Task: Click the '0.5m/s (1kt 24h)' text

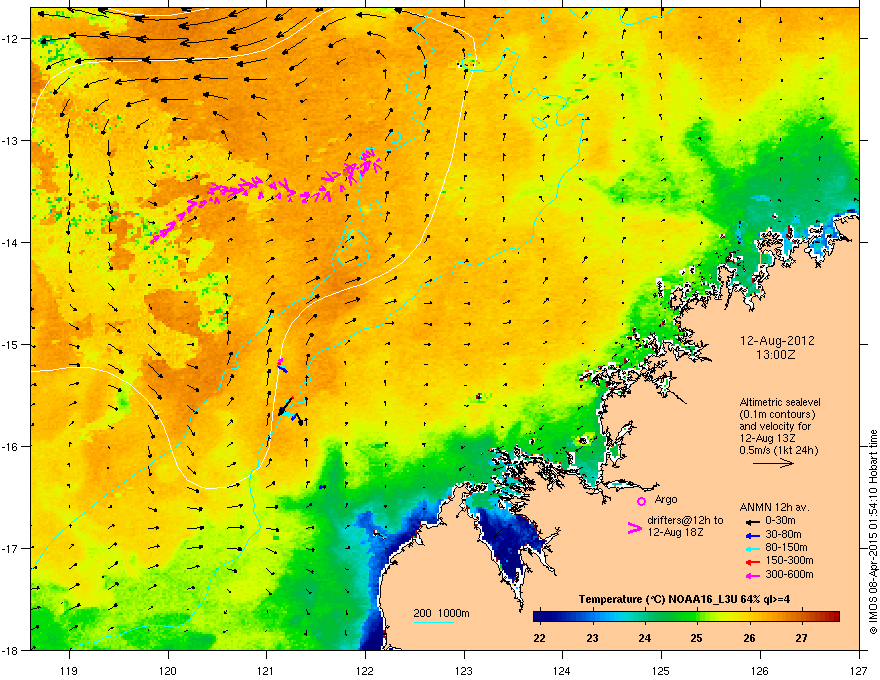Action: tap(778, 451)
